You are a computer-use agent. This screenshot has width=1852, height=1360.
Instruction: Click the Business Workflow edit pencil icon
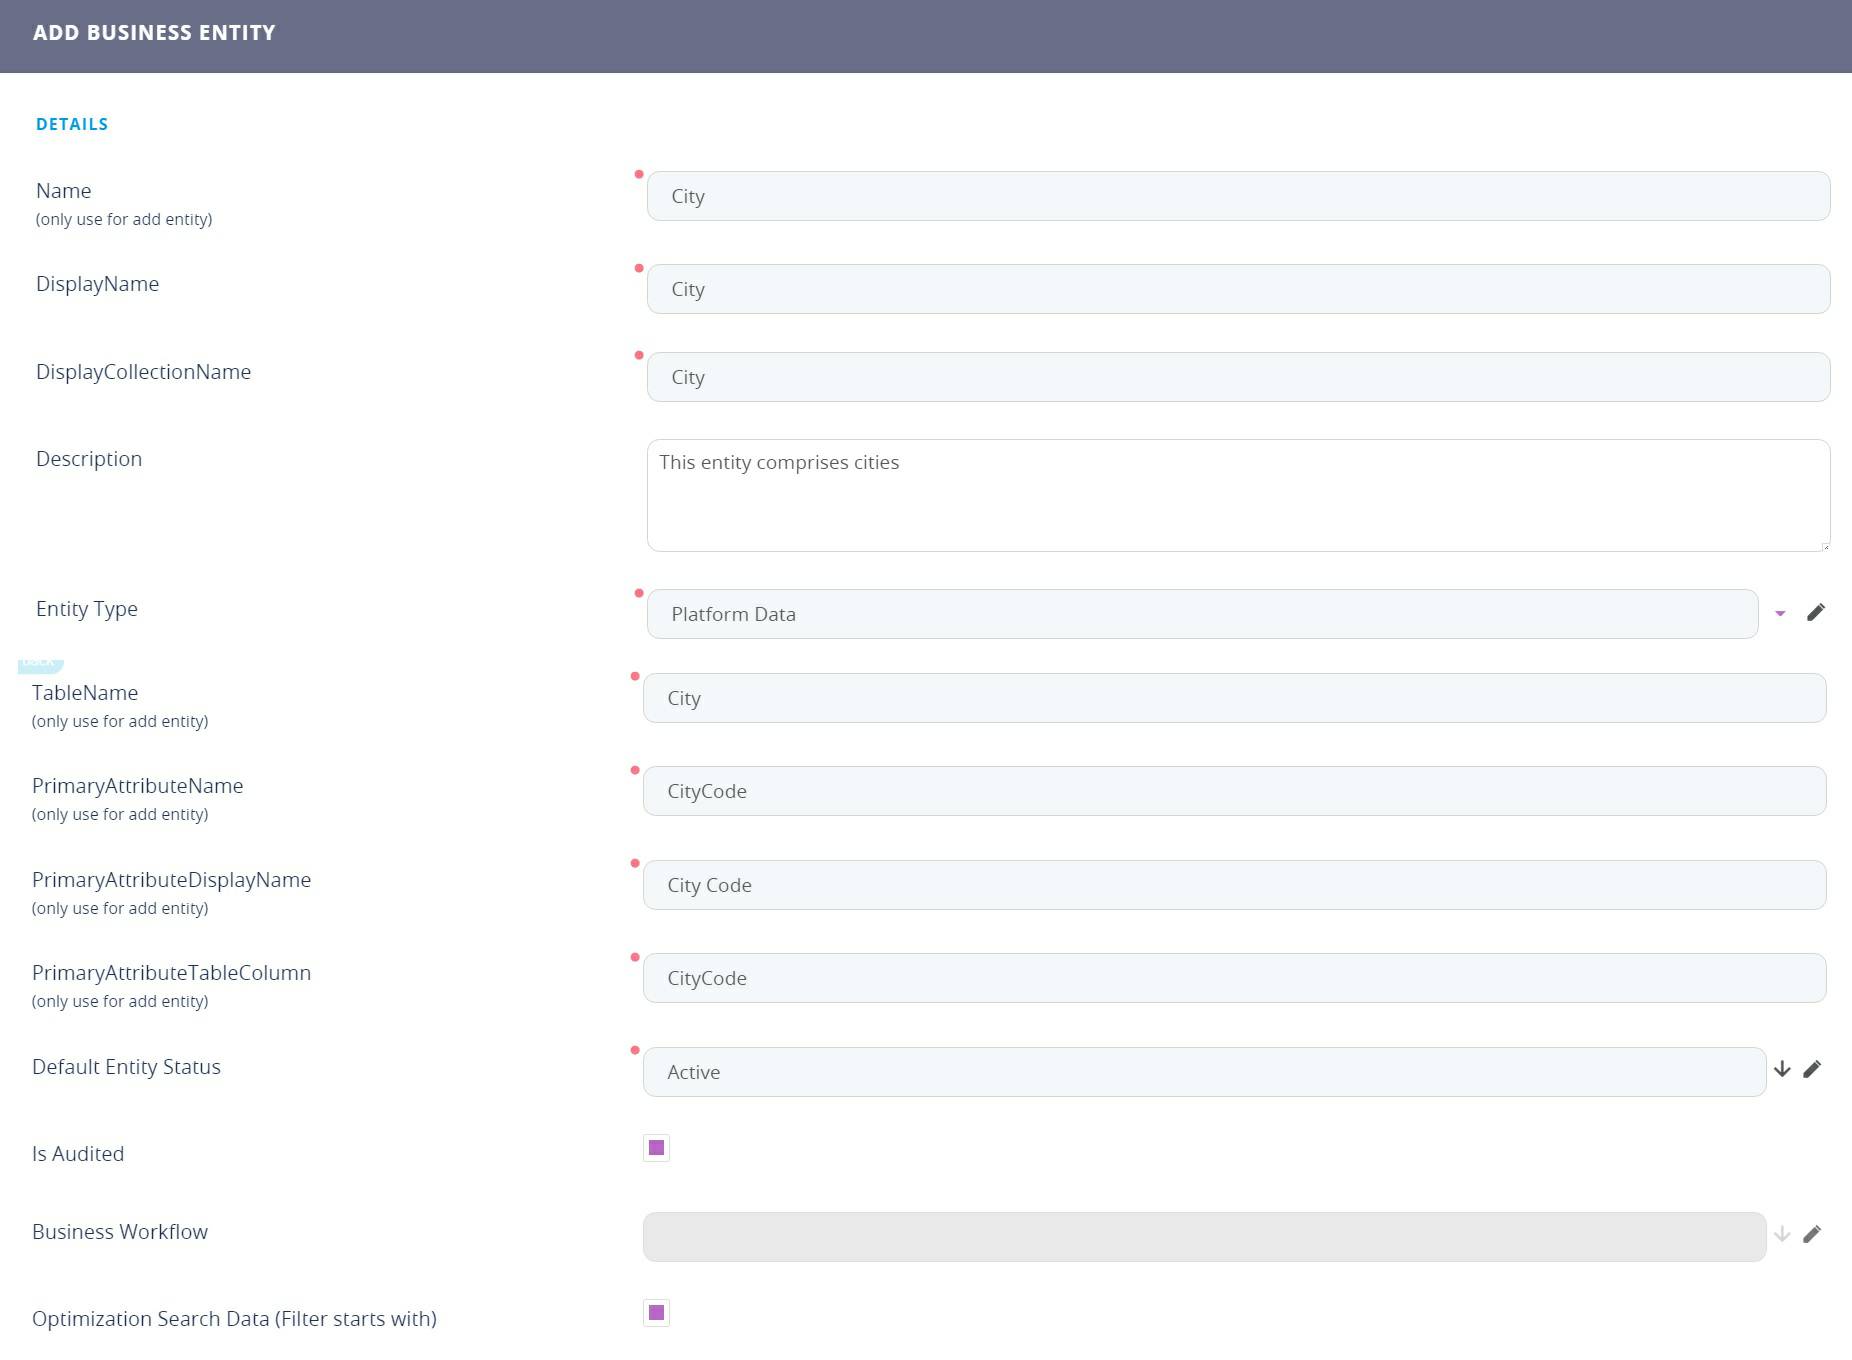1812,1235
